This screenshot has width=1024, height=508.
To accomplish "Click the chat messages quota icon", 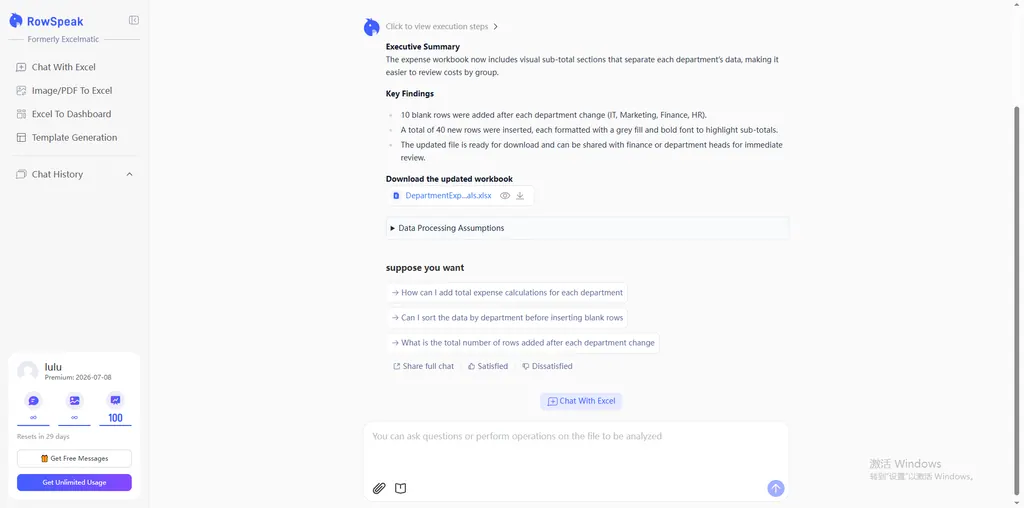I will pyautogui.click(x=33, y=401).
